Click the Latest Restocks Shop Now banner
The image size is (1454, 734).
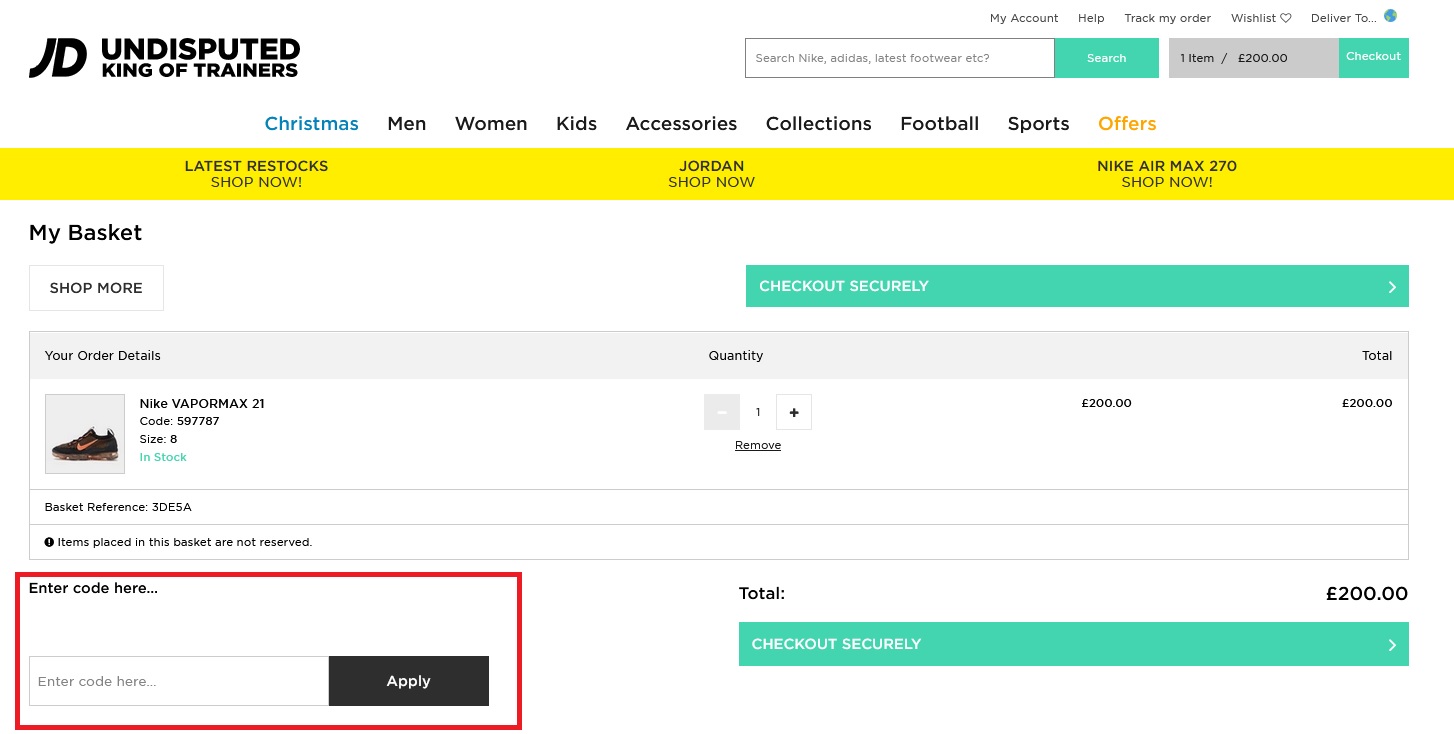tap(256, 174)
